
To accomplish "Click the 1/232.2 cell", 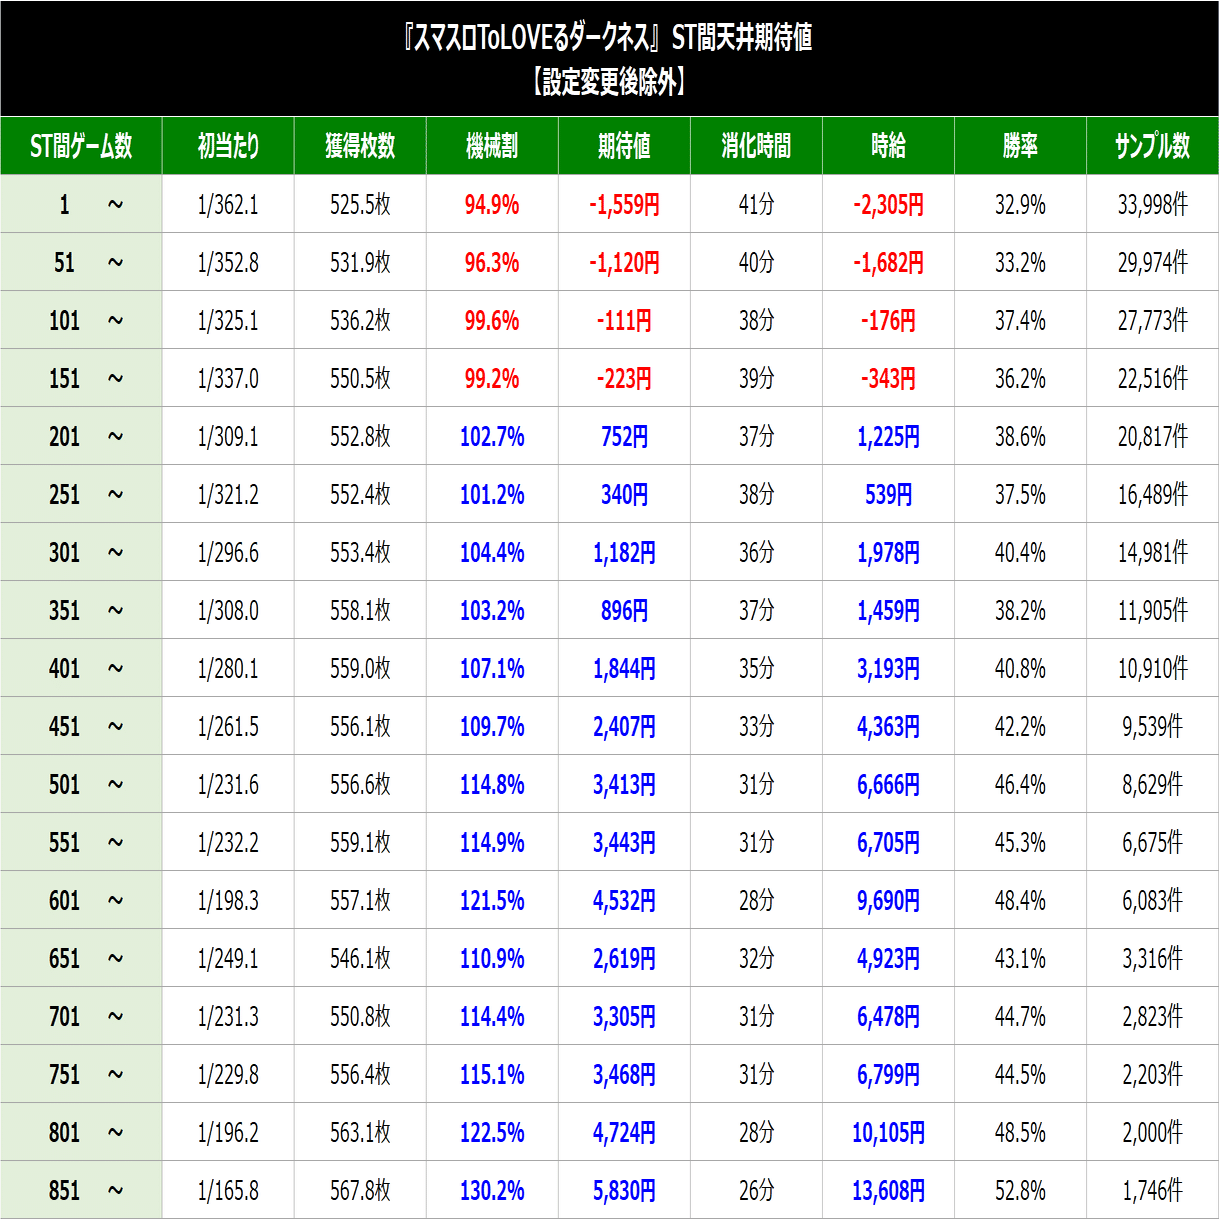I will click(228, 843).
